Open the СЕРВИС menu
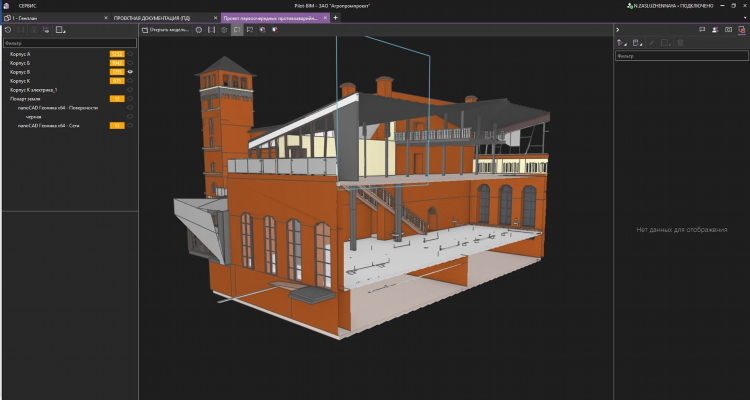The height and width of the screenshot is (400, 750). pos(27,6)
